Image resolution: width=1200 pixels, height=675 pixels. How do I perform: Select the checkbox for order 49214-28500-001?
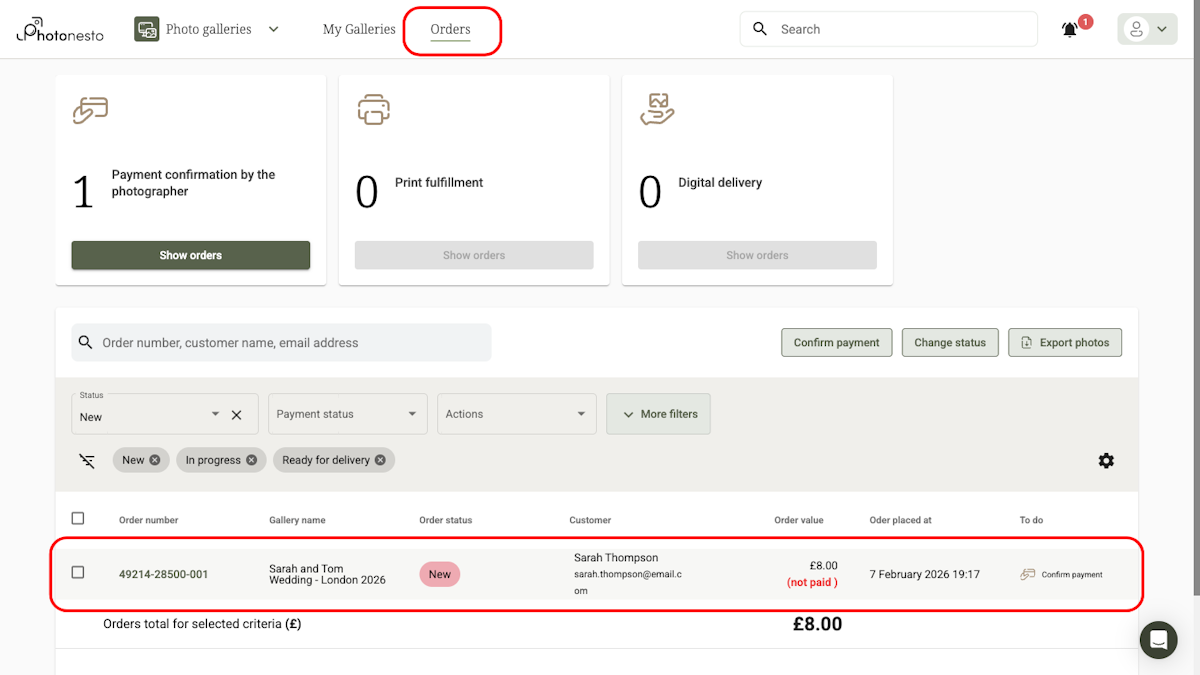coord(78,573)
